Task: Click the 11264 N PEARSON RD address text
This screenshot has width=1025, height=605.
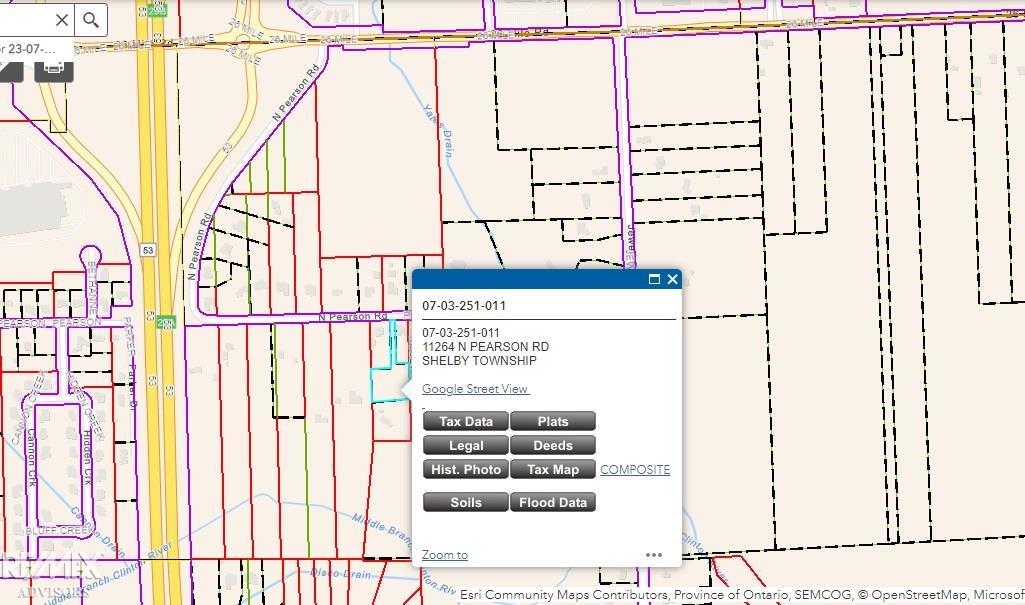Action: coord(485,347)
